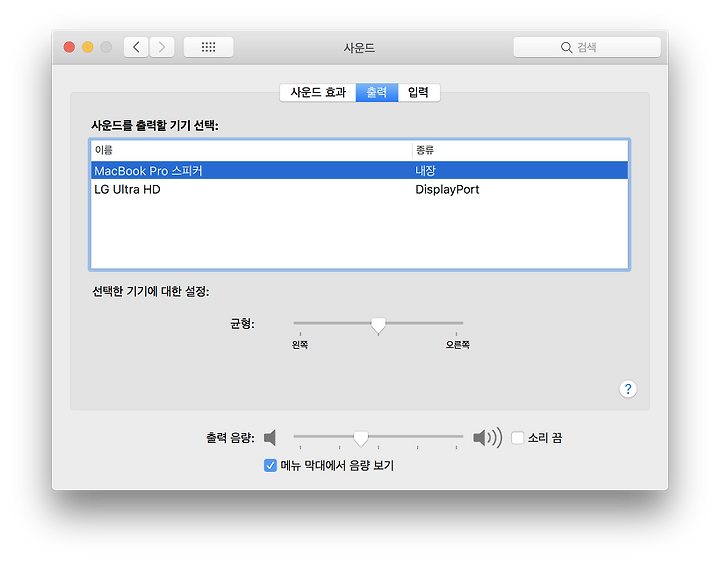
Task: Click the DisplayPort type cell
Action: 447,189
